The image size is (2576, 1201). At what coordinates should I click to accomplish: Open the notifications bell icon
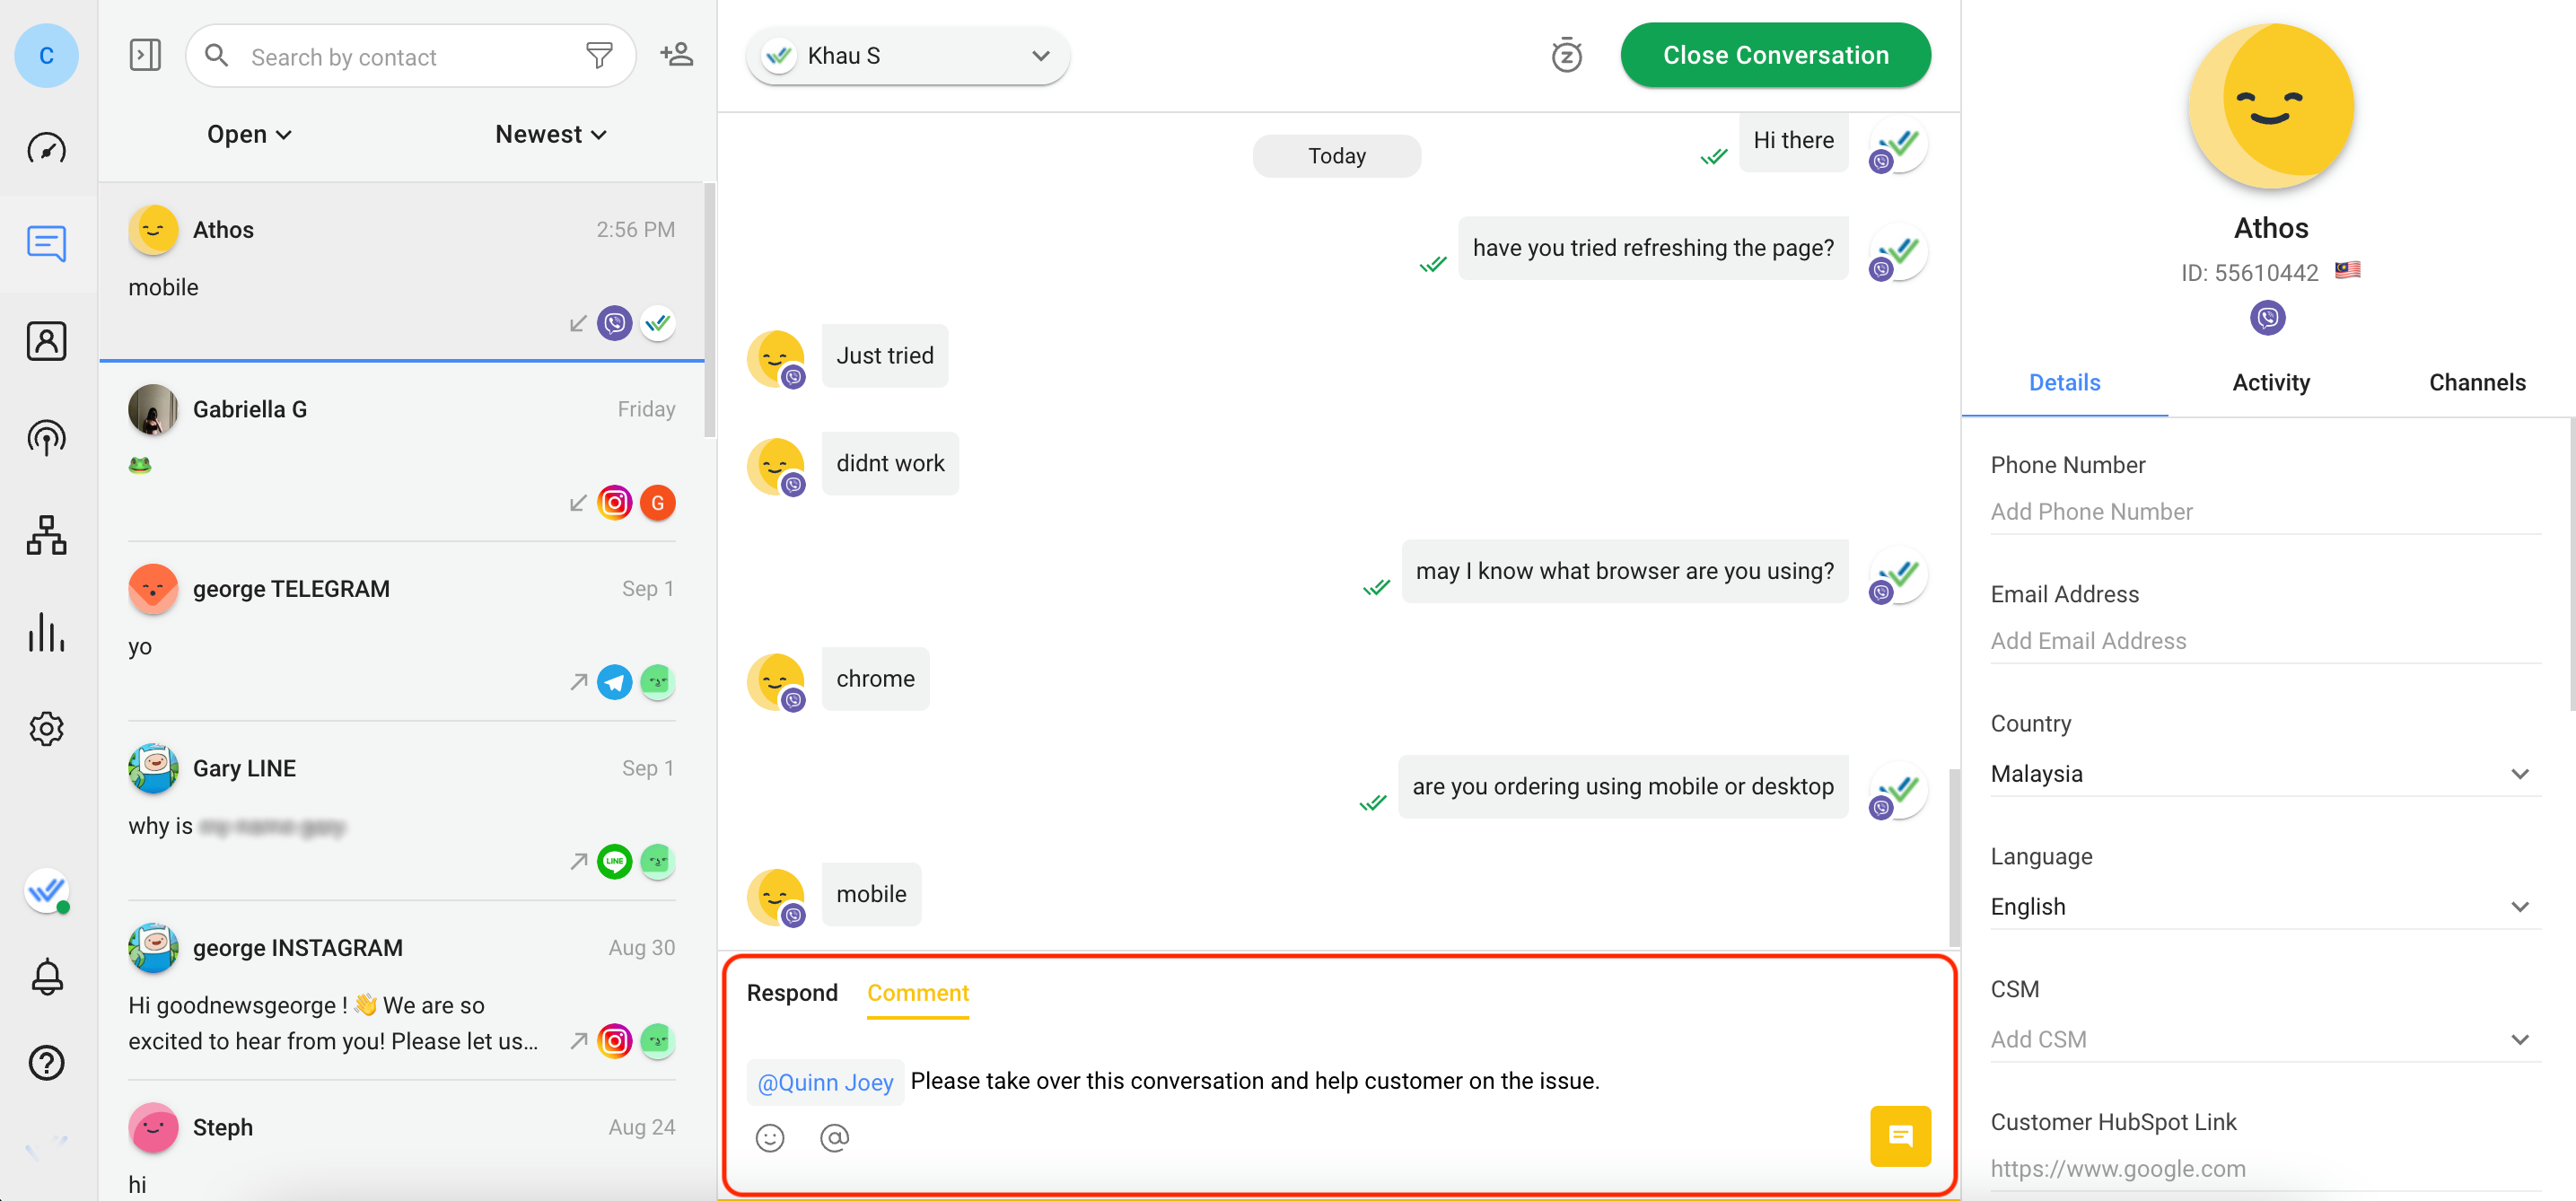tap(46, 976)
